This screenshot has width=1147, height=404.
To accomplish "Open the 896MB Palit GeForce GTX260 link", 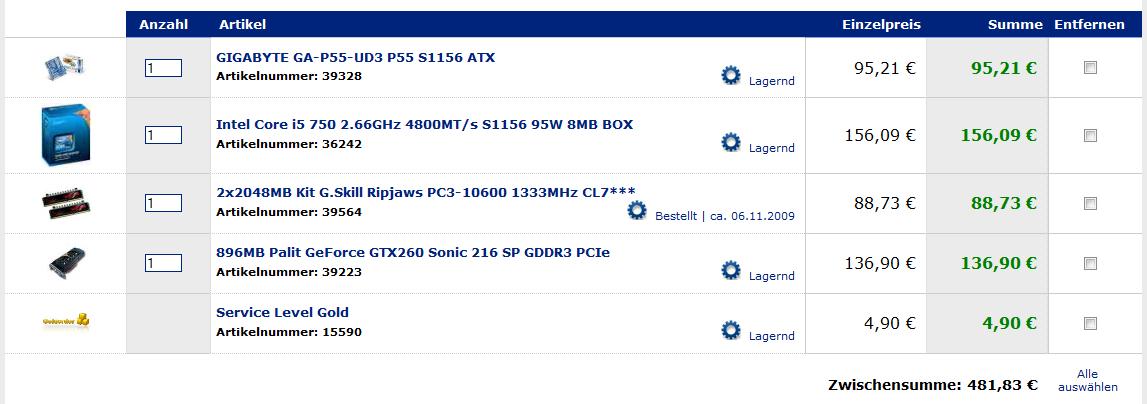I will click(412, 253).
